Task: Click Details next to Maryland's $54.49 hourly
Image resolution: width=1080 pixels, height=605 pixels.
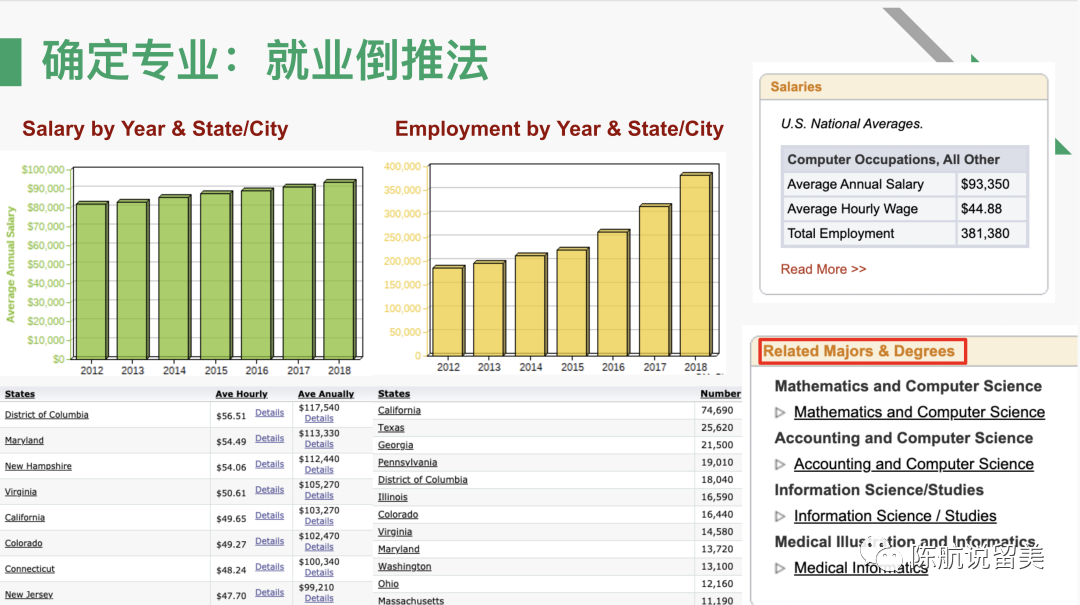Action: (x=269, y=438)
